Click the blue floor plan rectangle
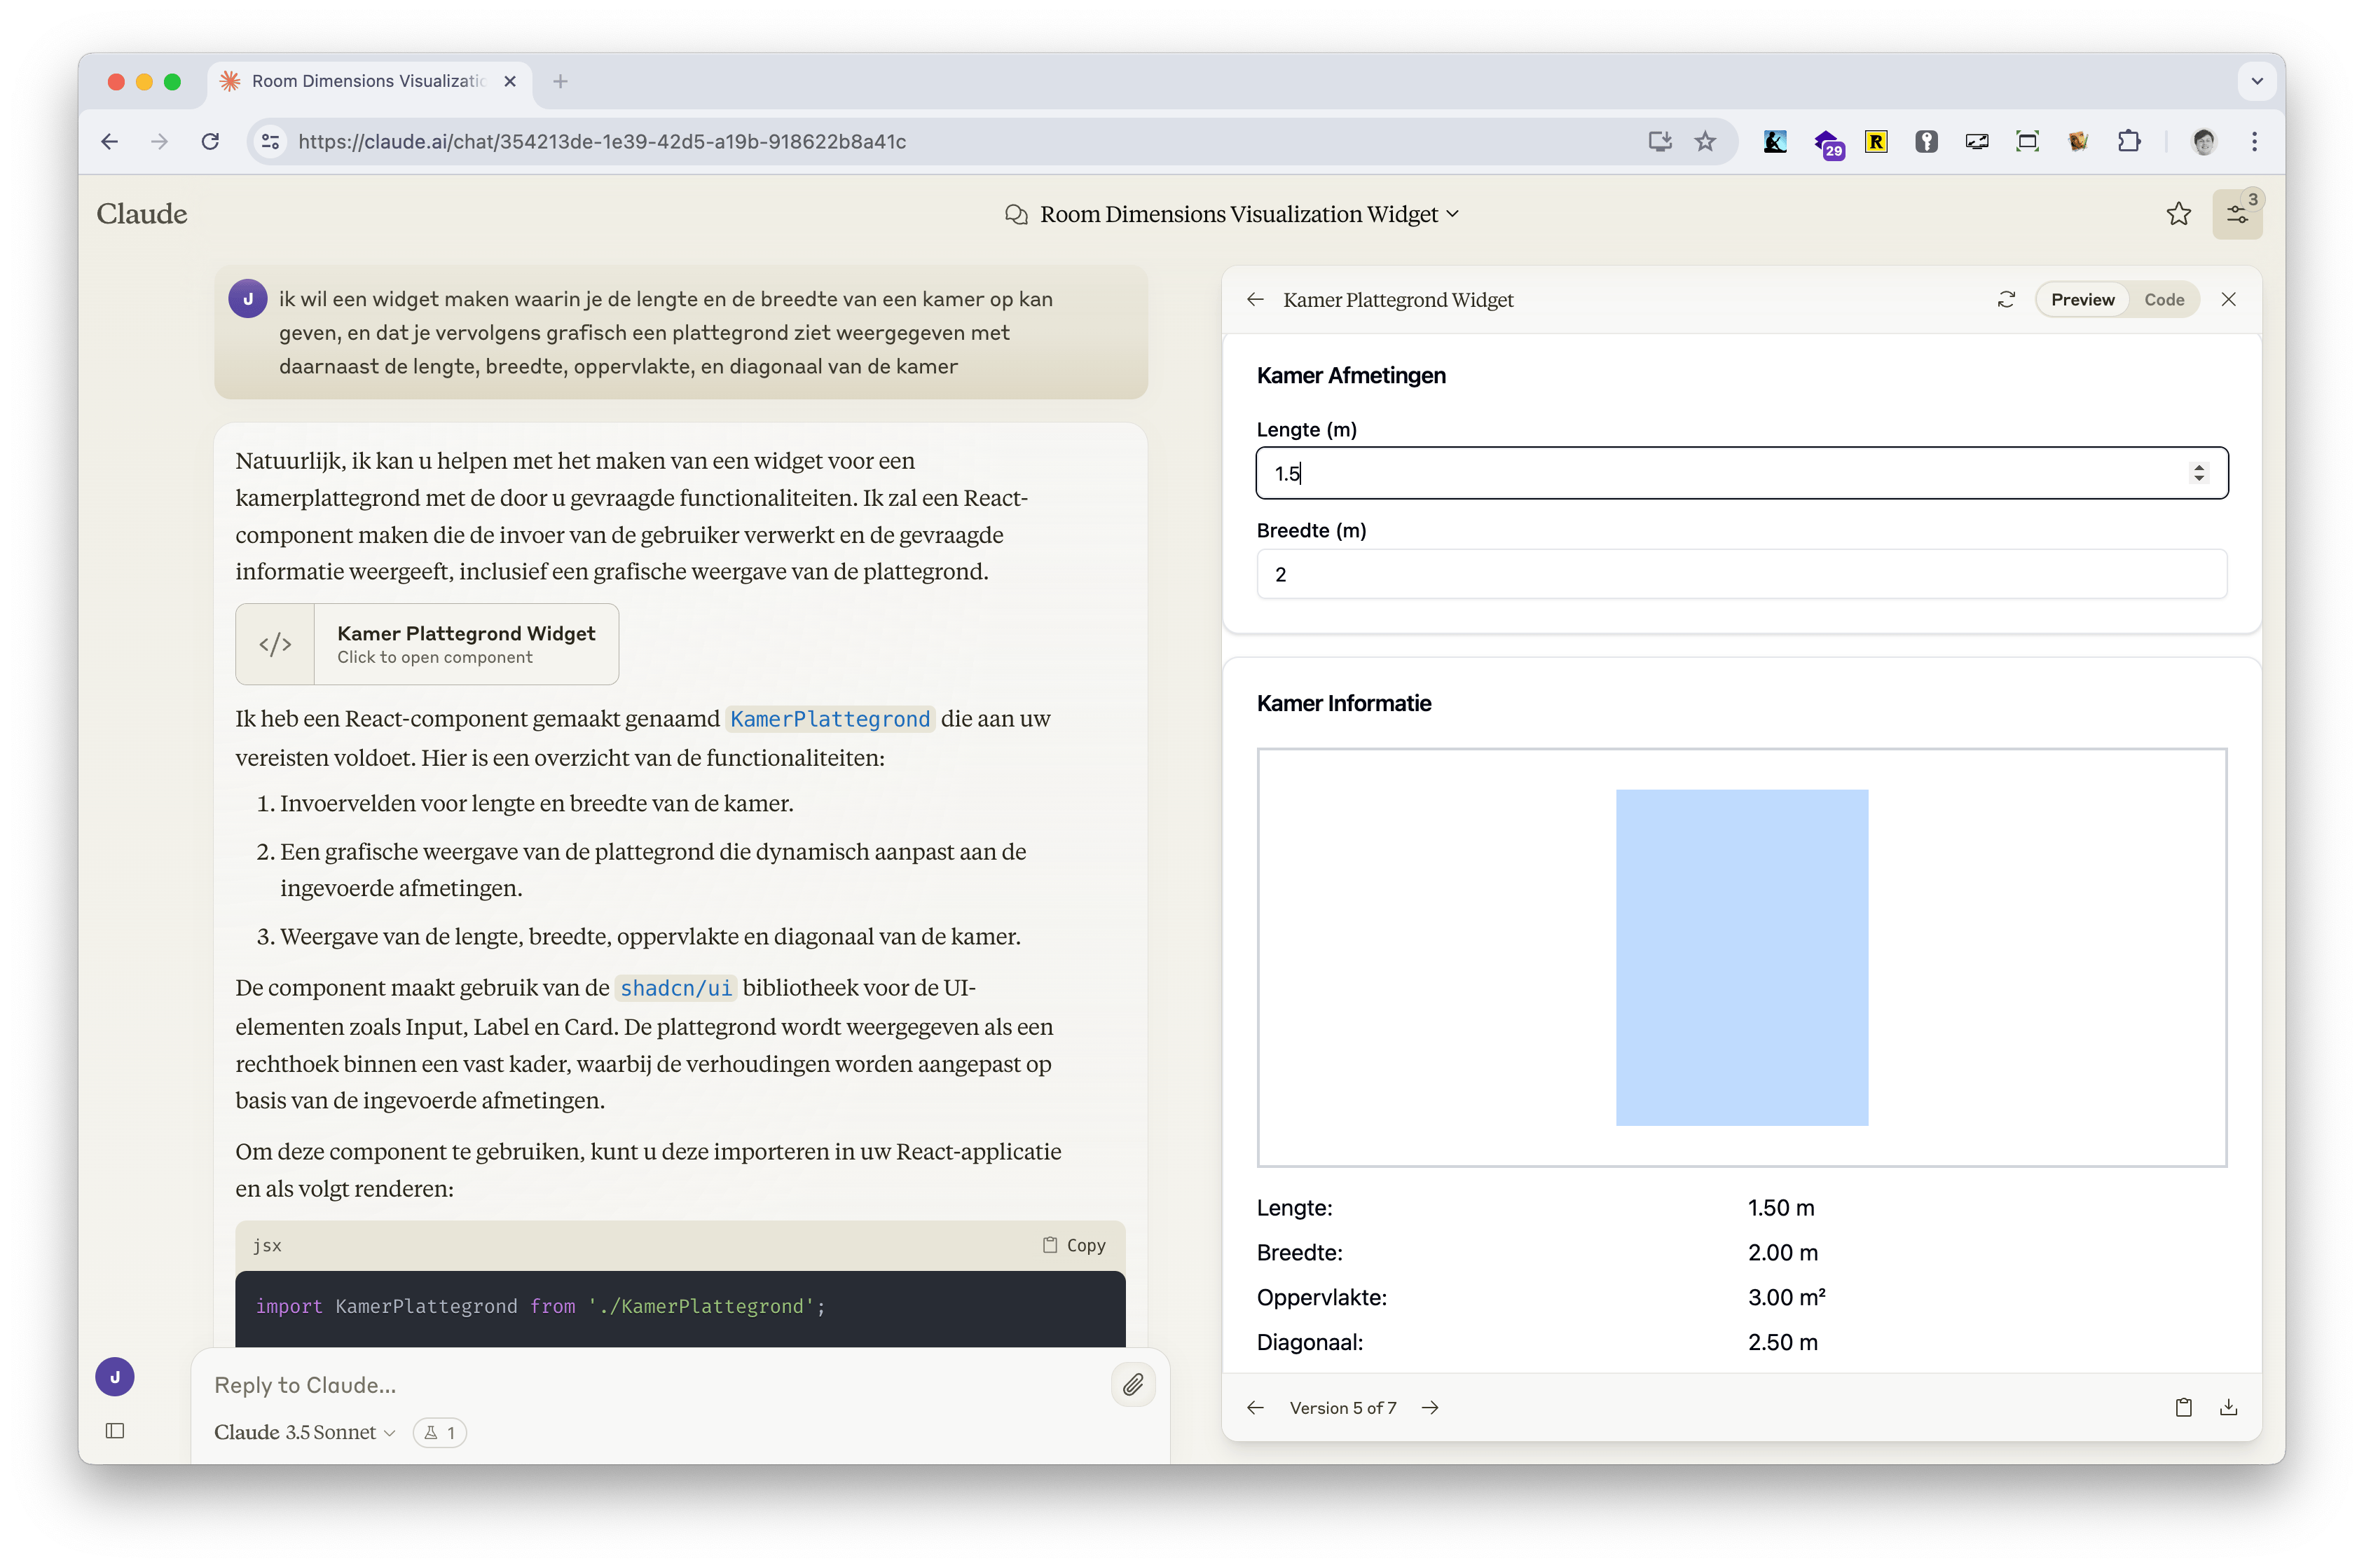The image size is (2364, 1568). (x=1742, y=957)
